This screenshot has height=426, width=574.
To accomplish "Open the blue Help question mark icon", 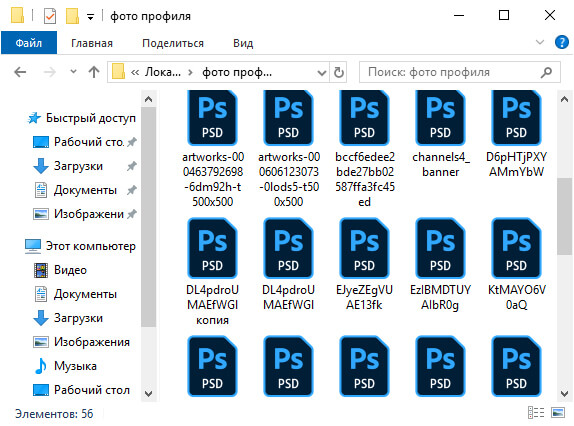I will coord(562,42).
